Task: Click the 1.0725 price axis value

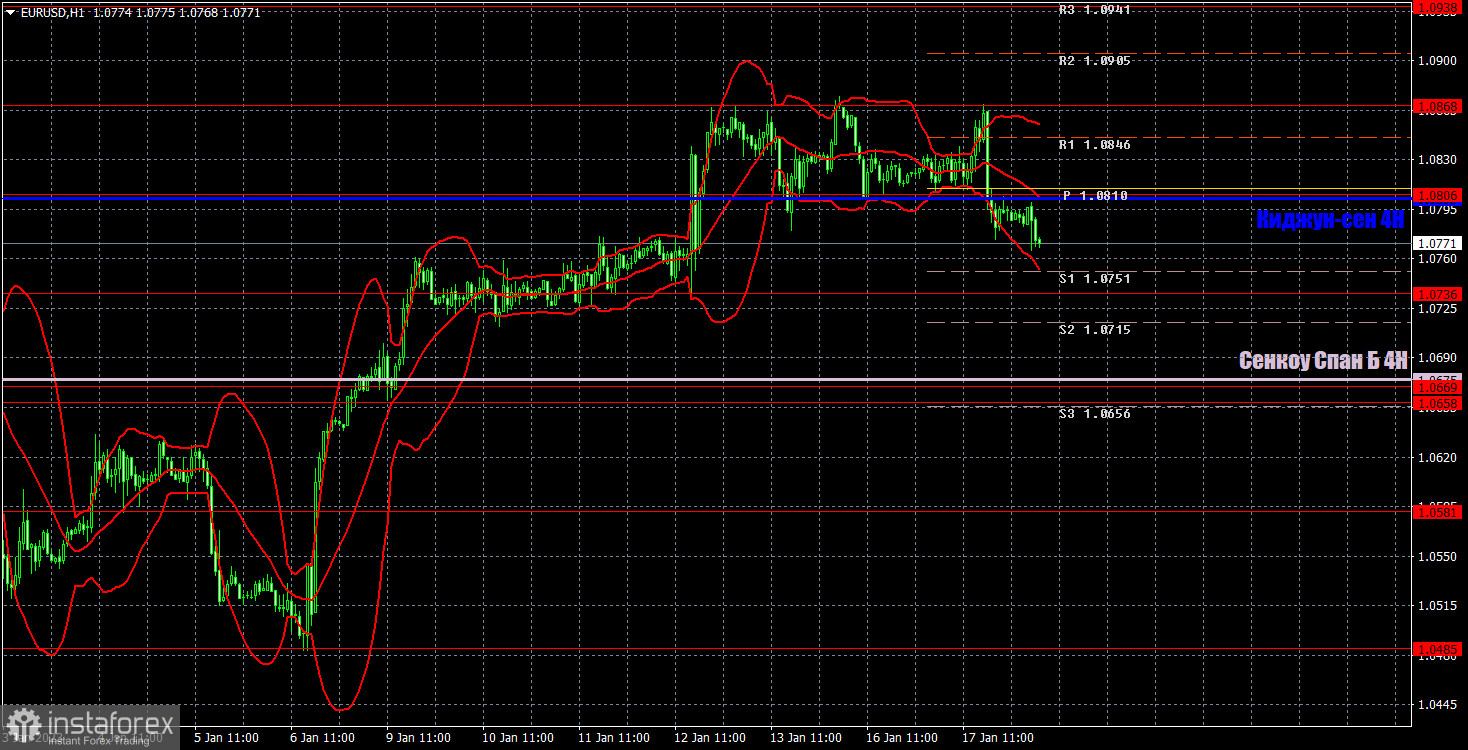Action: tap(1438, 309)
